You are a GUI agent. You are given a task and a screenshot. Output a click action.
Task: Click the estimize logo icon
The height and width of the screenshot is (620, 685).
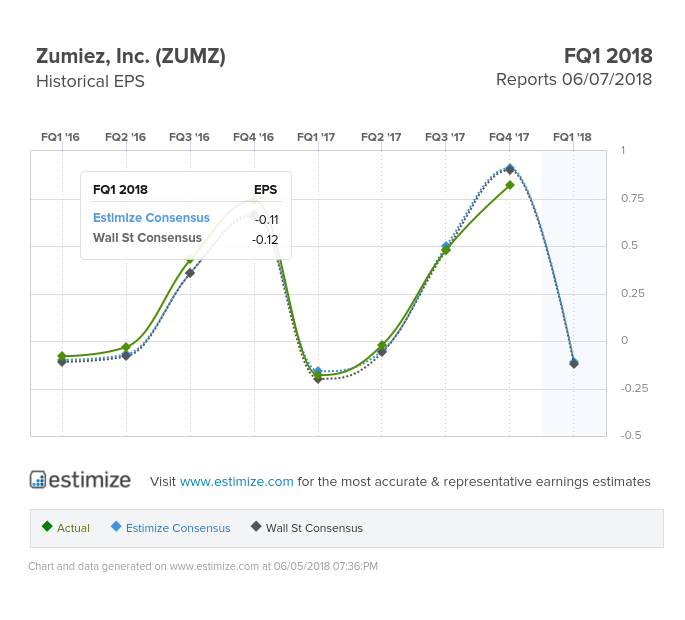[x=38, y=480]
